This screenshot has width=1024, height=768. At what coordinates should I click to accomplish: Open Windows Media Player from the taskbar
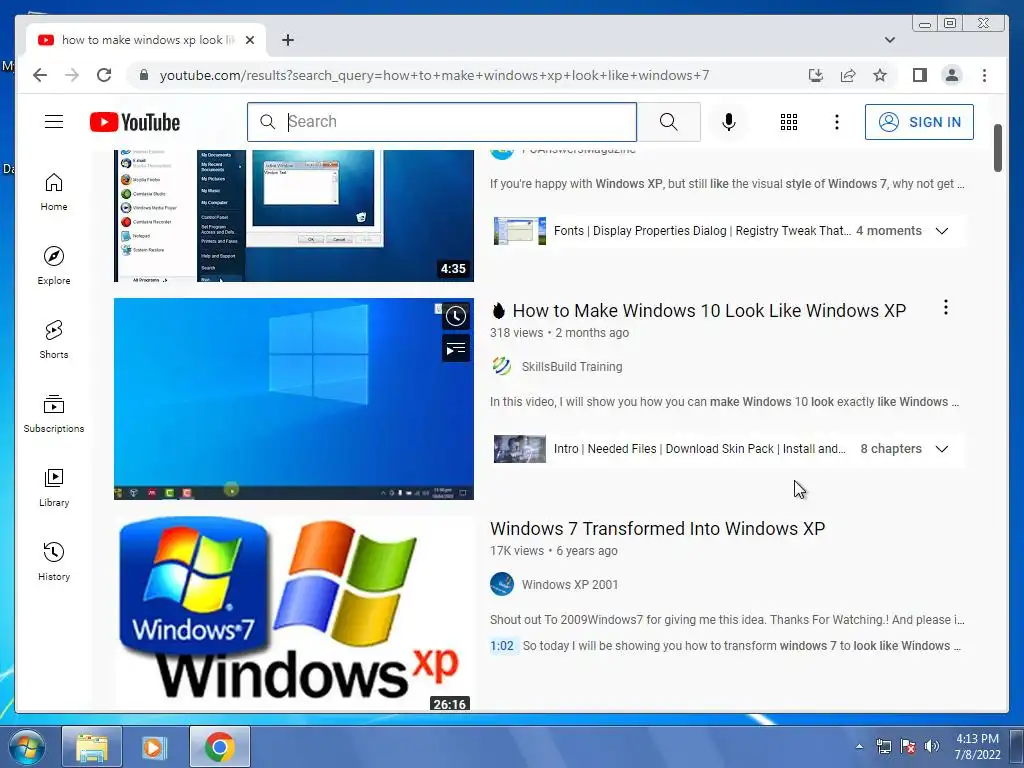[155, 746]
